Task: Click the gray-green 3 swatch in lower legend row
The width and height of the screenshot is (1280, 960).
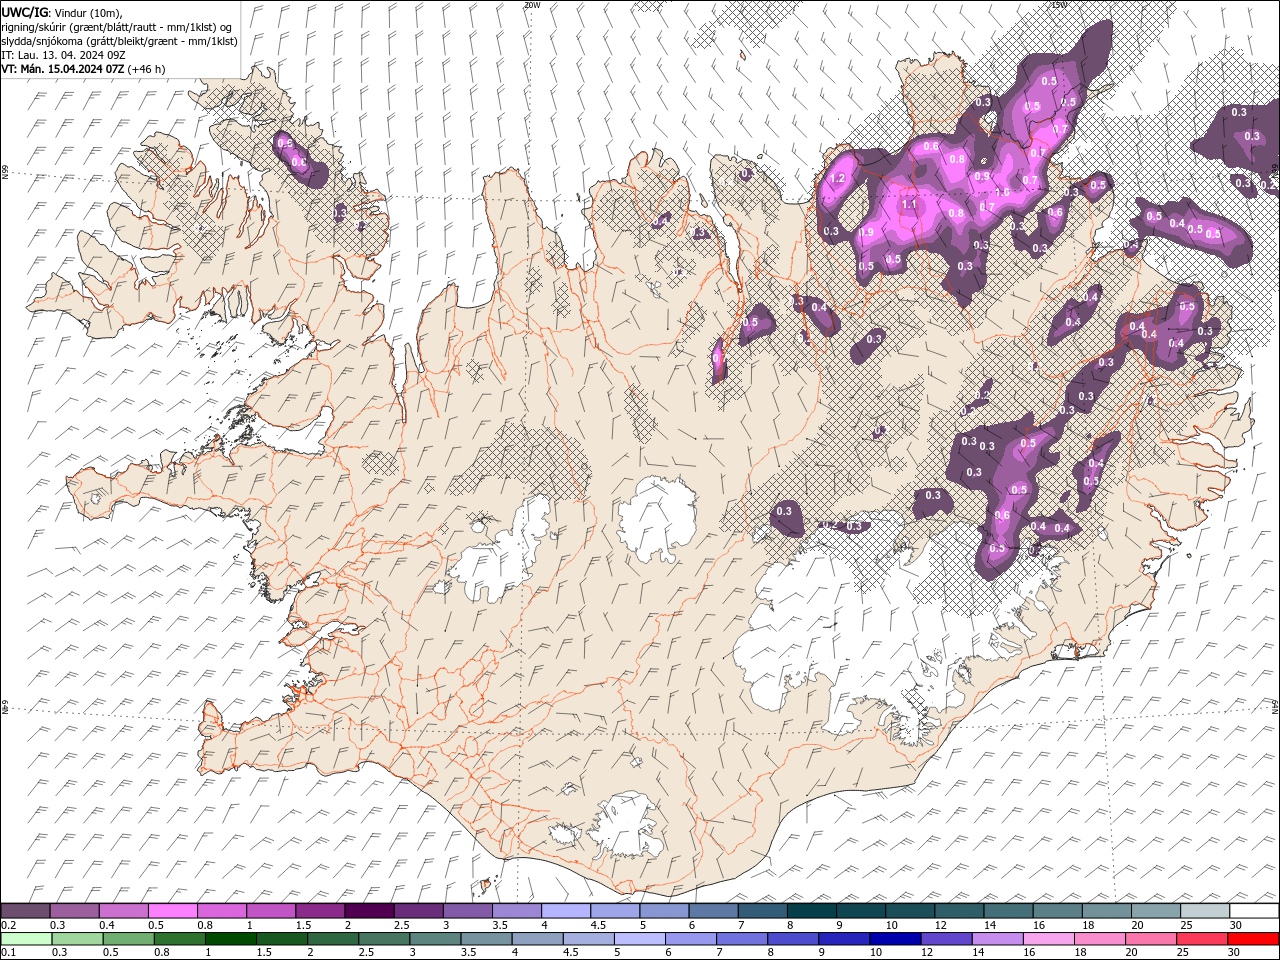Action: point(435,938)
